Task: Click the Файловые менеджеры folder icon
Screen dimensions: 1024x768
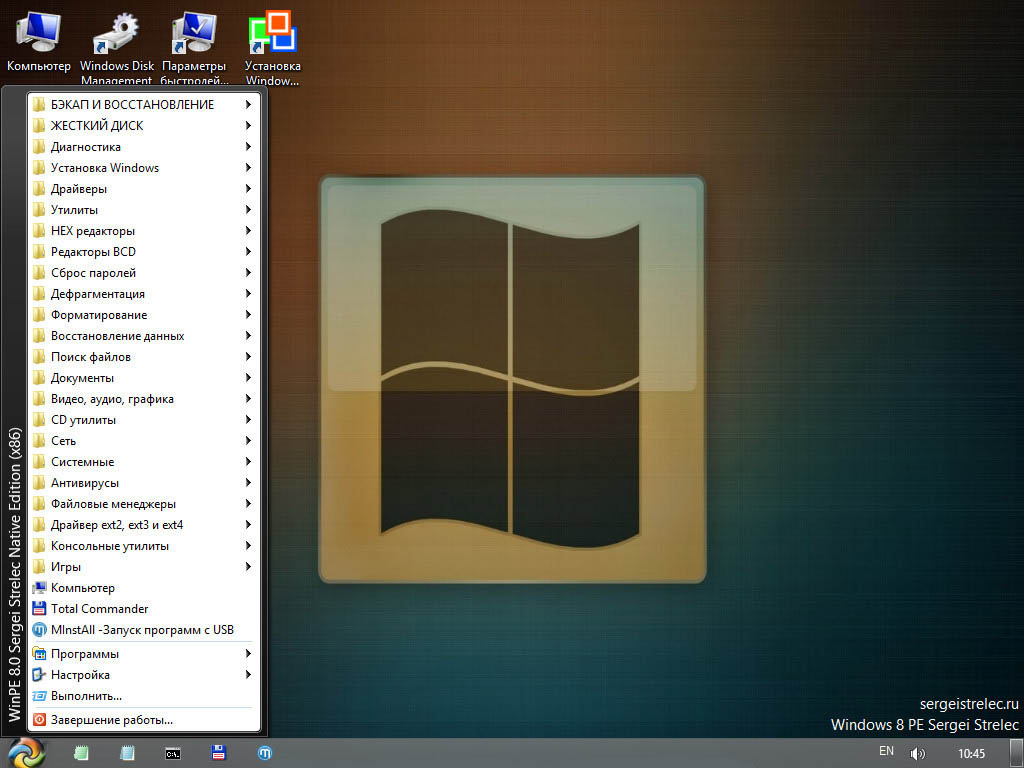Action: 39,504
